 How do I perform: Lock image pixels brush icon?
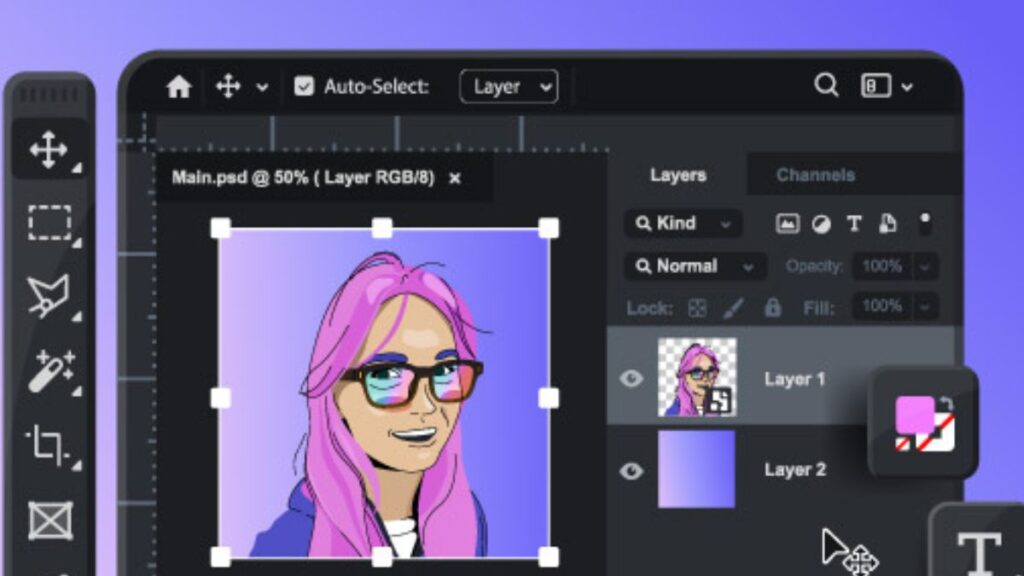click(x=733, y=308)
